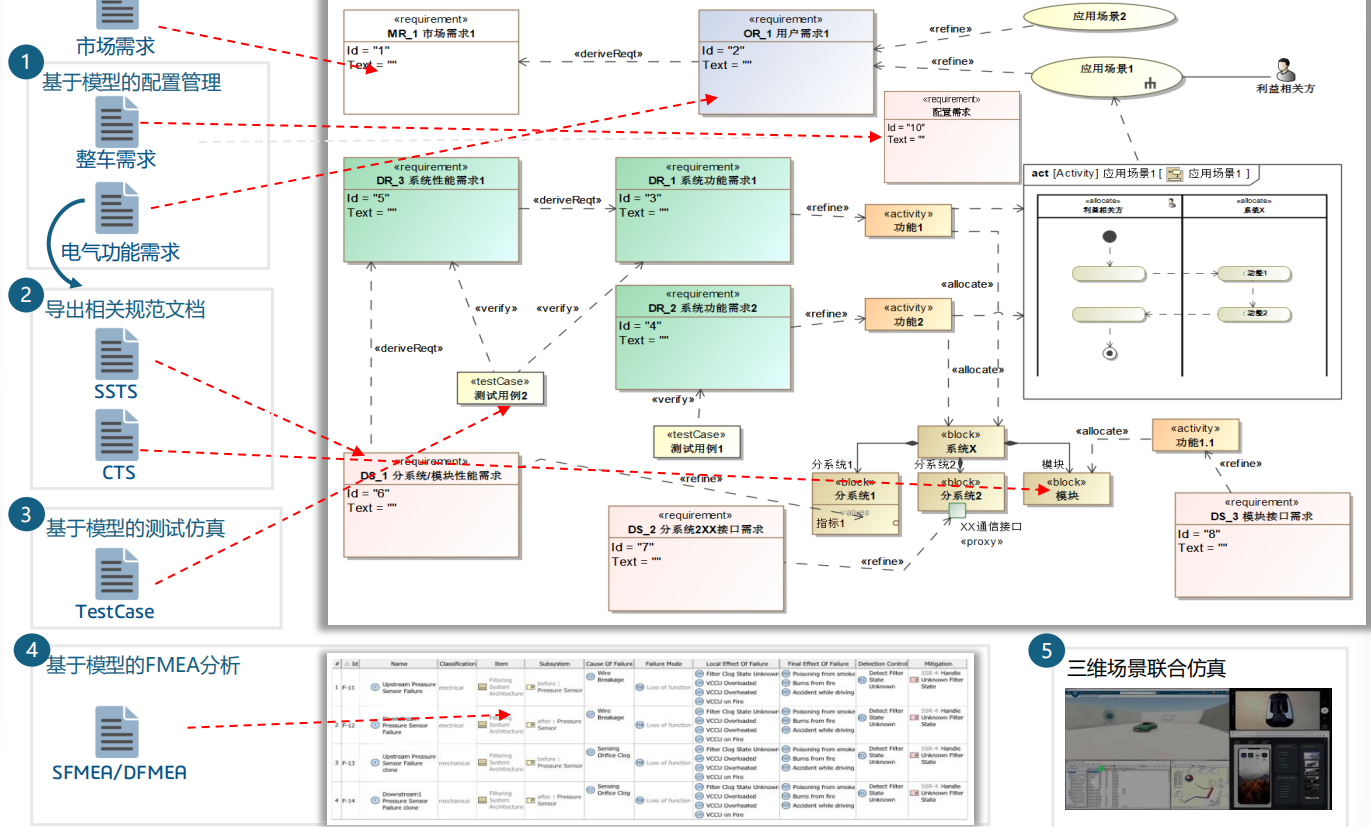Viewport: 1371px width, 827px height.
Task: Click the numbered circle 5 badge
Action: 1046,651
